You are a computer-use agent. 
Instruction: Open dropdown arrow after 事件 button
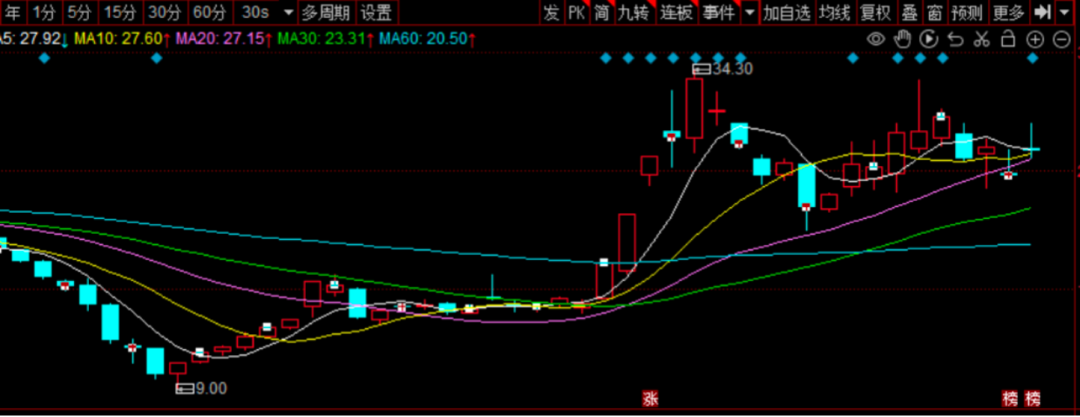coord(749,12)
